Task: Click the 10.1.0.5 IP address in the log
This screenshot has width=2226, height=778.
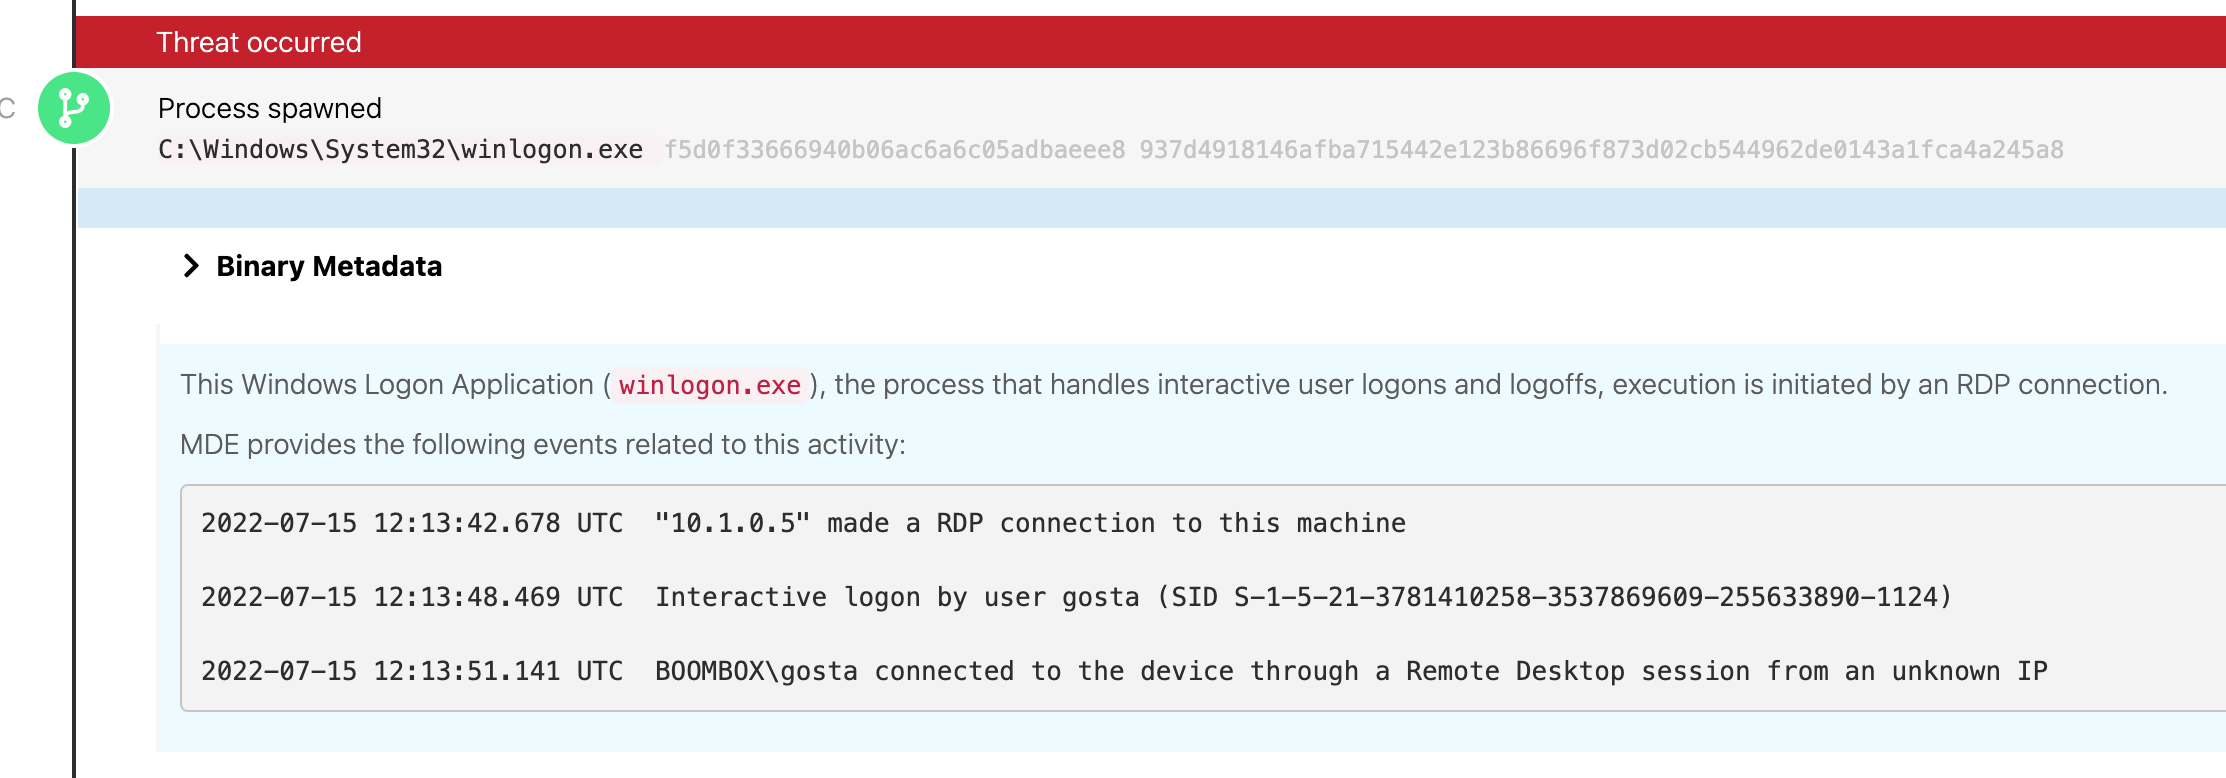Action: [x=732, y=523]
